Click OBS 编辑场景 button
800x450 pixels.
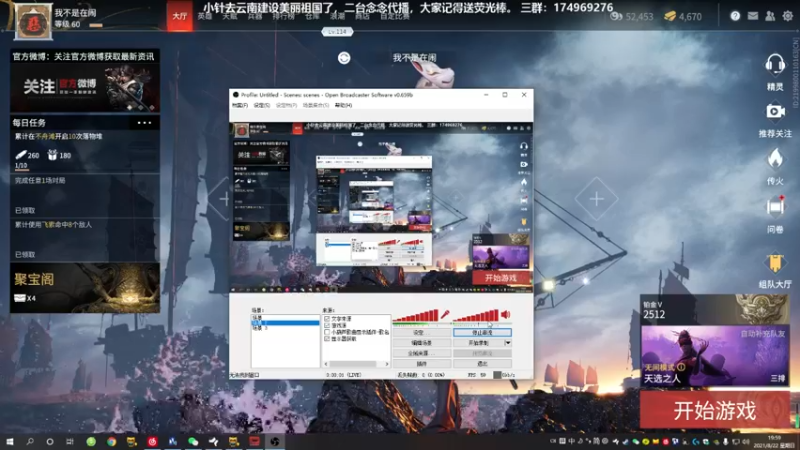click(421, 343)
